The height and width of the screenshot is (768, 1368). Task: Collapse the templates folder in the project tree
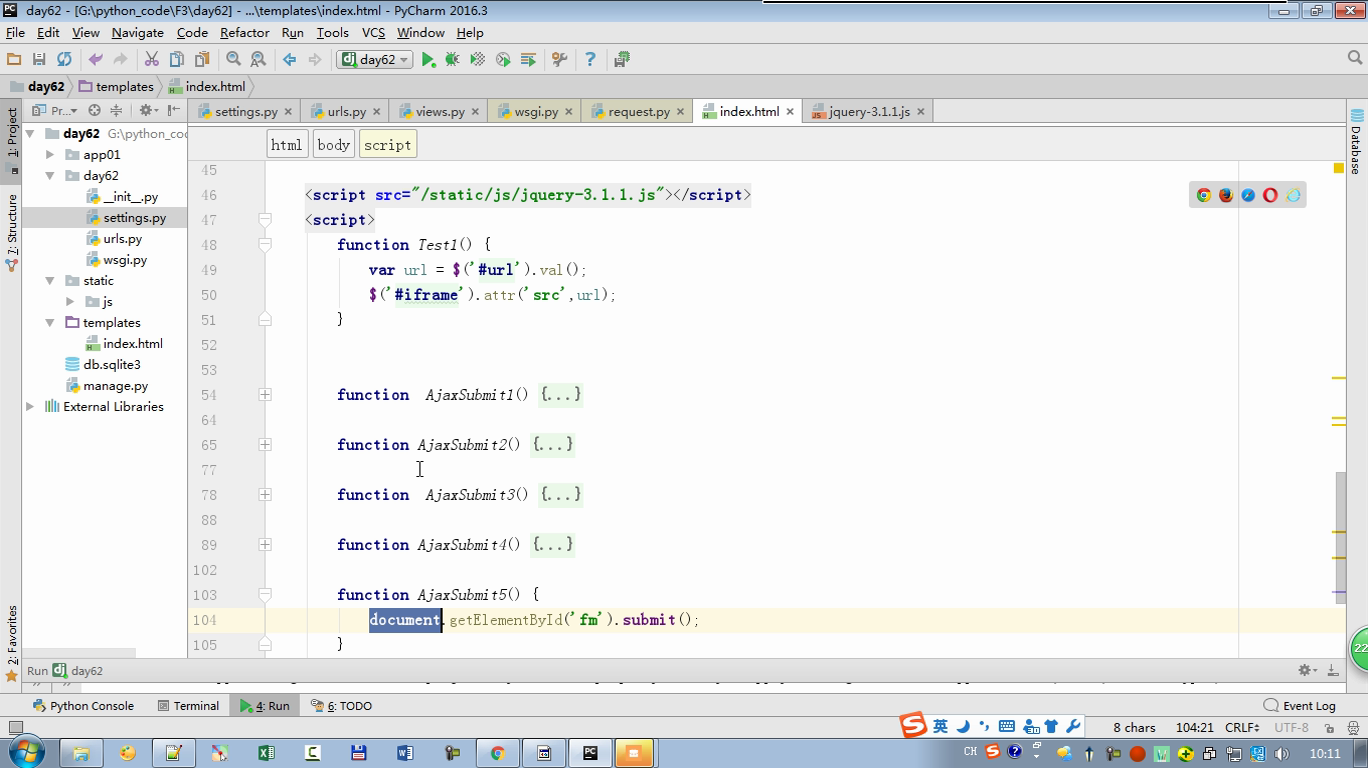(x=50, y=323)
